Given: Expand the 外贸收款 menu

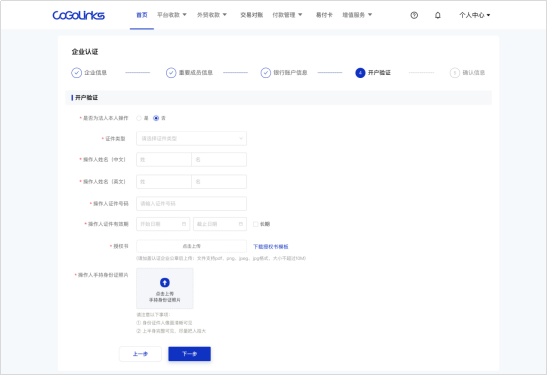Looking at the screenshot, I should [x=212, y=15].
